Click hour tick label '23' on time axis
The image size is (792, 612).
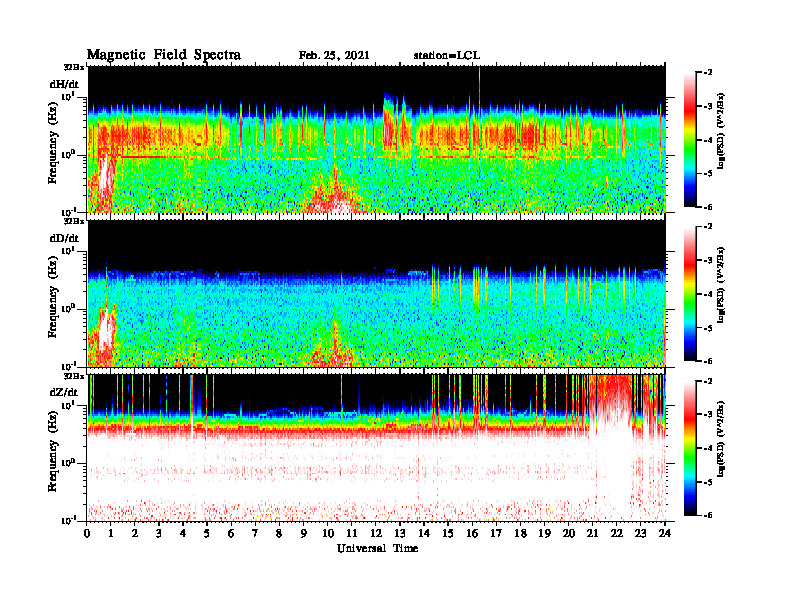click(641, 533)
